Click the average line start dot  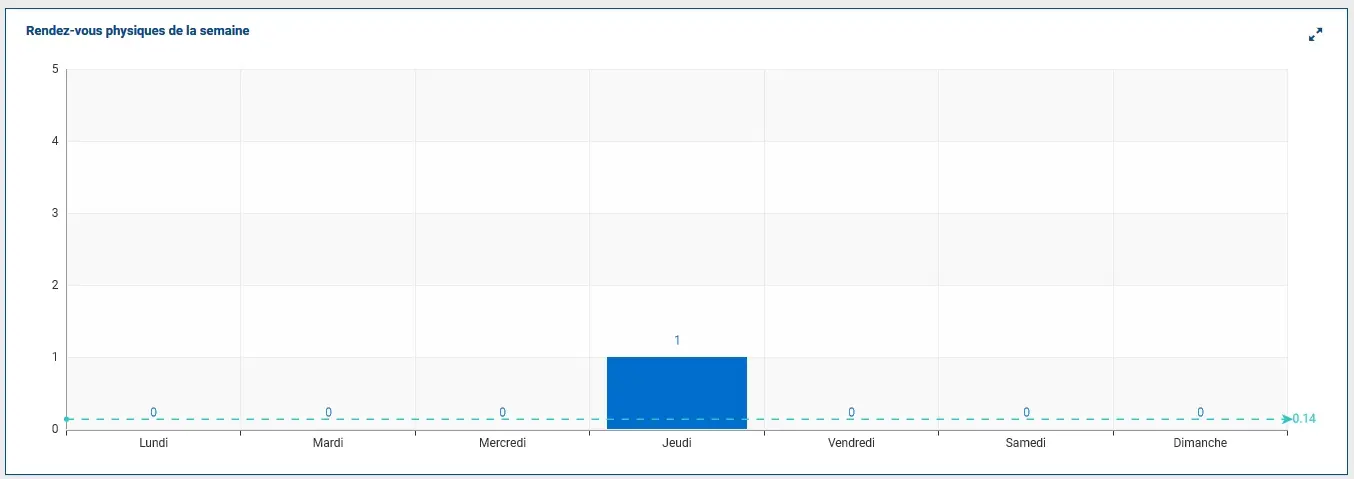point(67,419)
